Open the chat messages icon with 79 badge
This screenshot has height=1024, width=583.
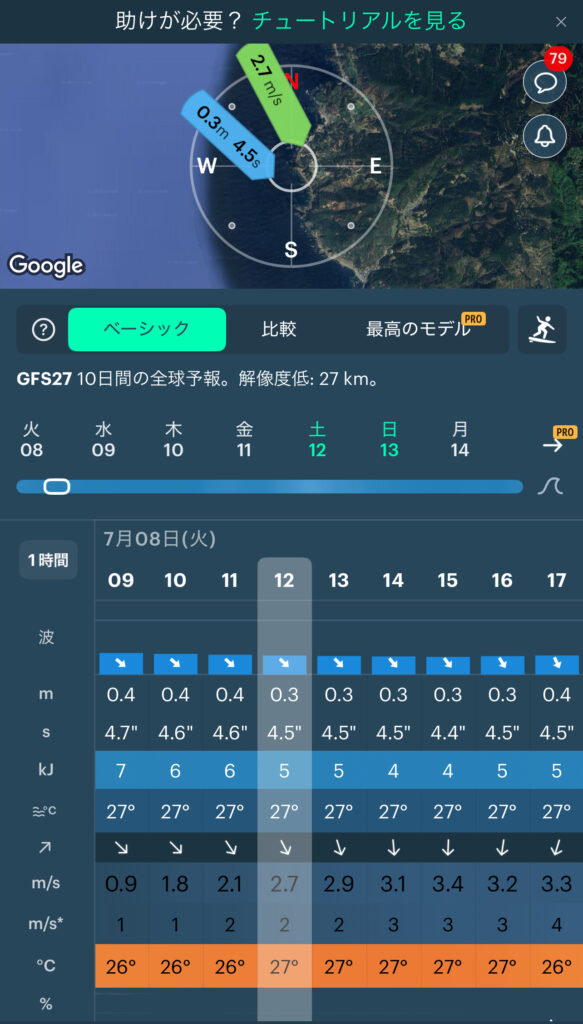pyautogui.click(x=544, y=82)
